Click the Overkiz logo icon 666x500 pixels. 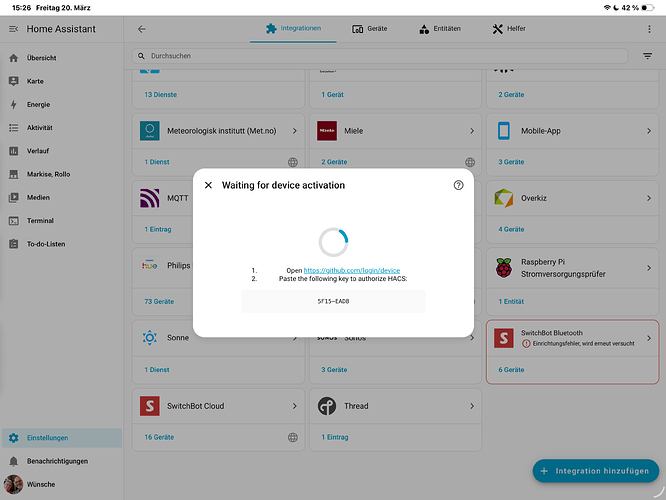(x=504, y=198)
